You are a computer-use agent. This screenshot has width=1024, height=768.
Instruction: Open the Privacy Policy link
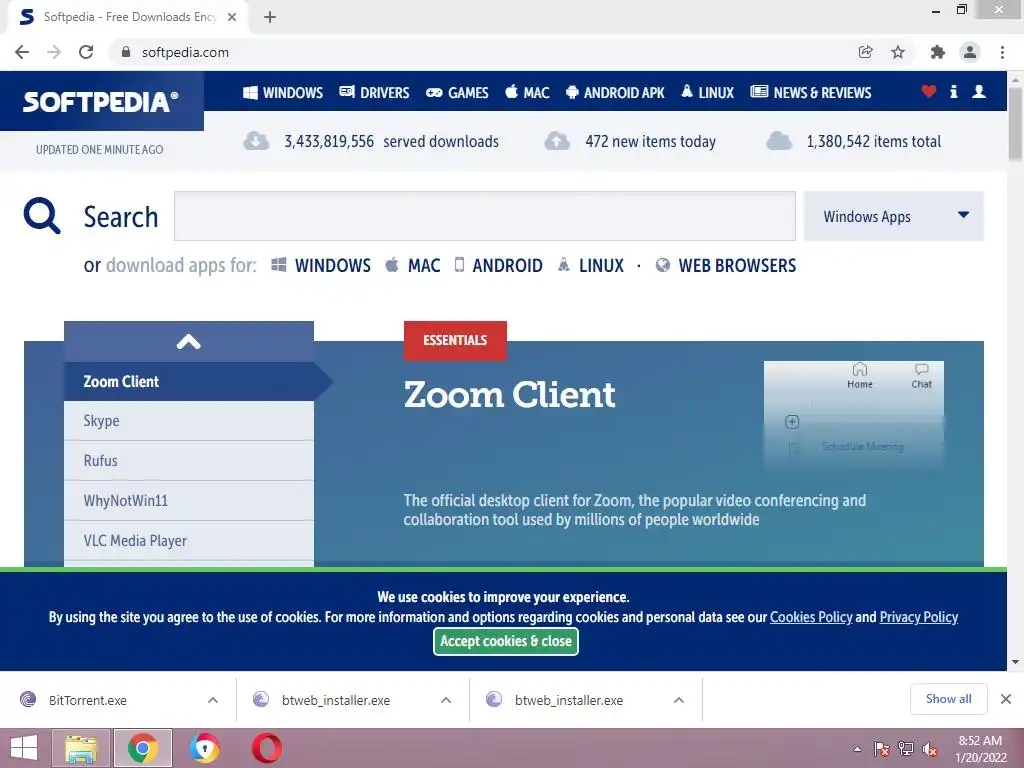pos(918,617)
